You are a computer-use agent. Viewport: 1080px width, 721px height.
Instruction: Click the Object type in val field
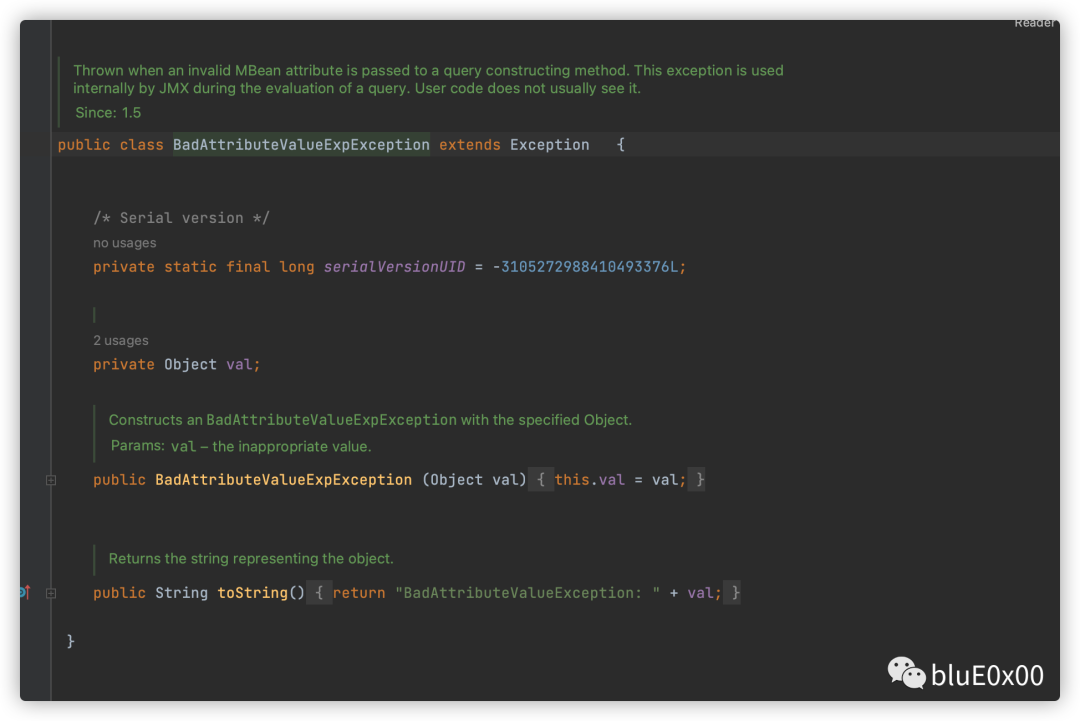coord(190,364)
